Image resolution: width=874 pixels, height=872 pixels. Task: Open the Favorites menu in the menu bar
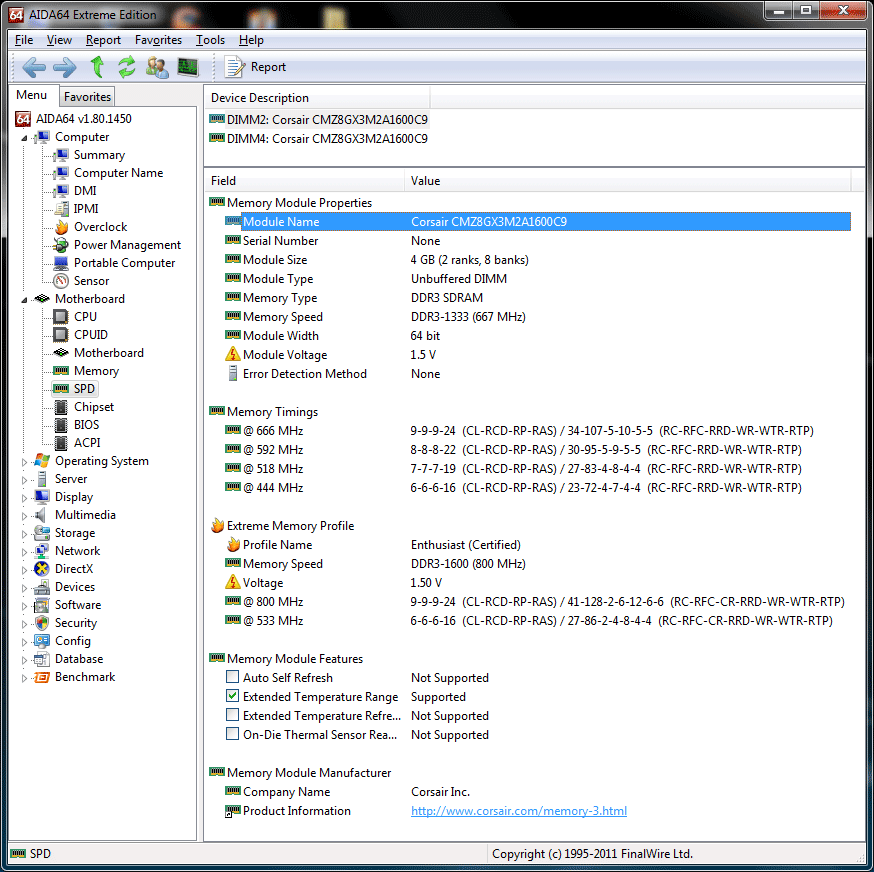point(158,40)
